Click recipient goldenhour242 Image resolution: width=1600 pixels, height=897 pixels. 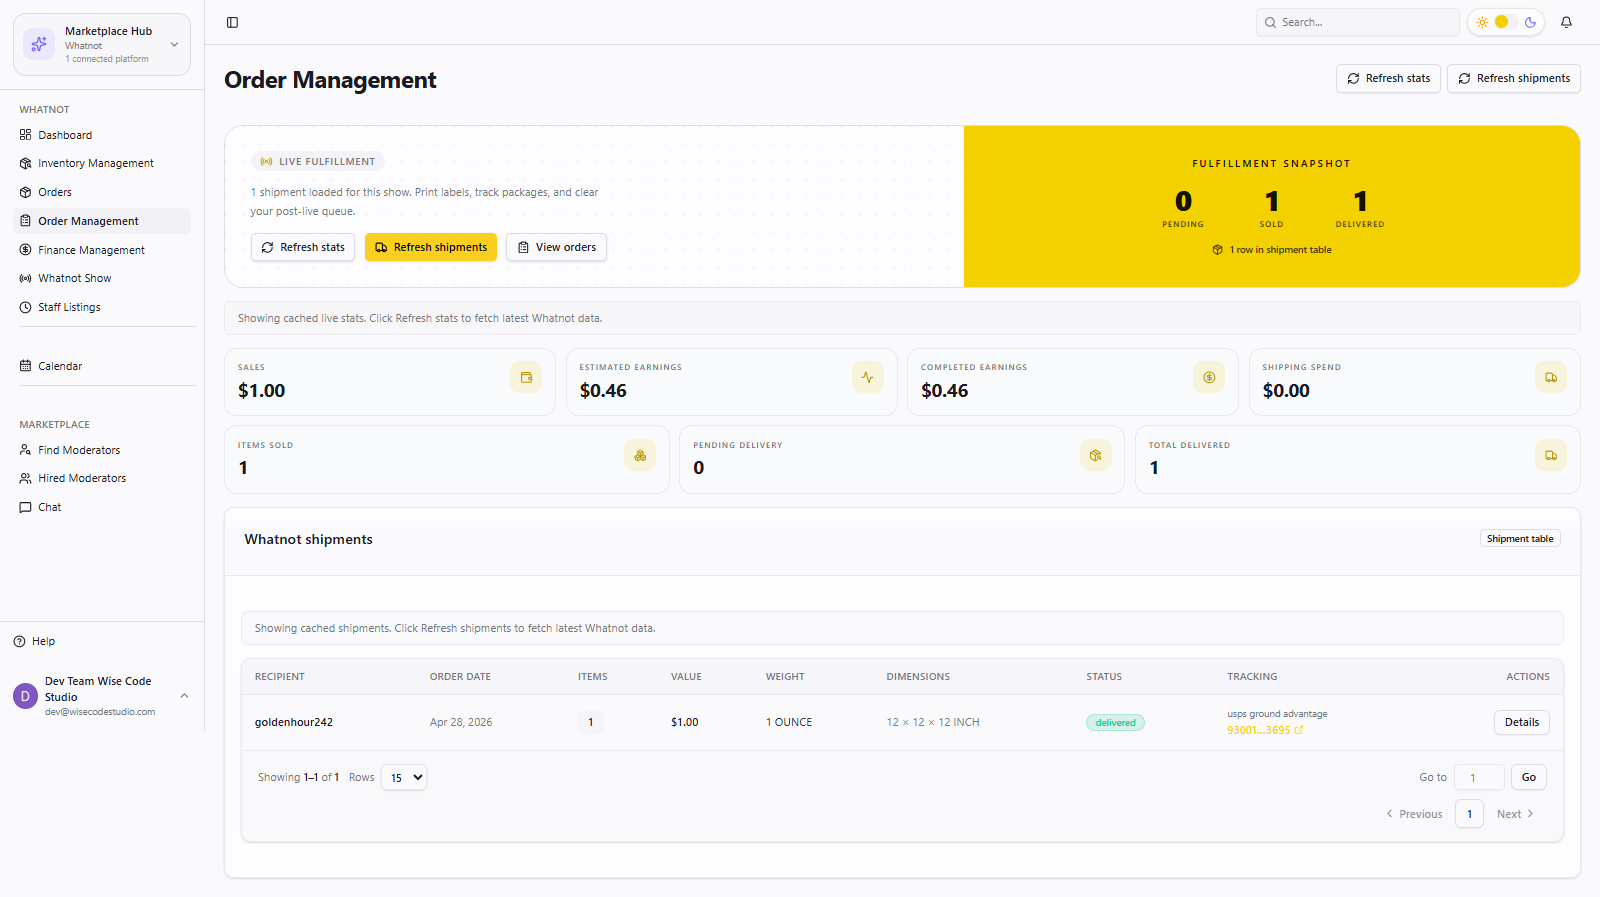pyautogui.click(x=294, y=722)
